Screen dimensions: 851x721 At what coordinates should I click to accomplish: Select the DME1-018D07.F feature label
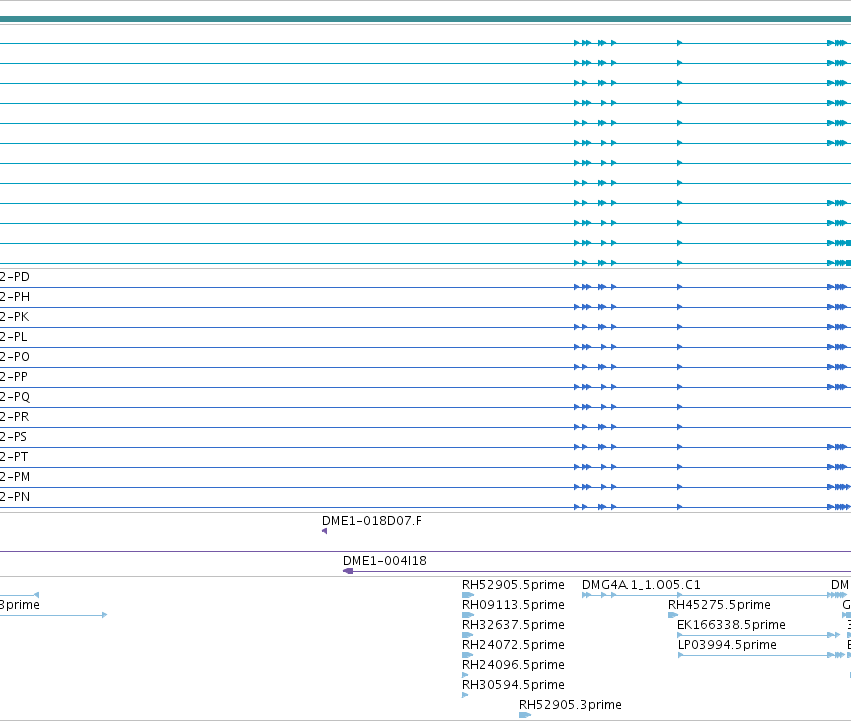[372, 521]
